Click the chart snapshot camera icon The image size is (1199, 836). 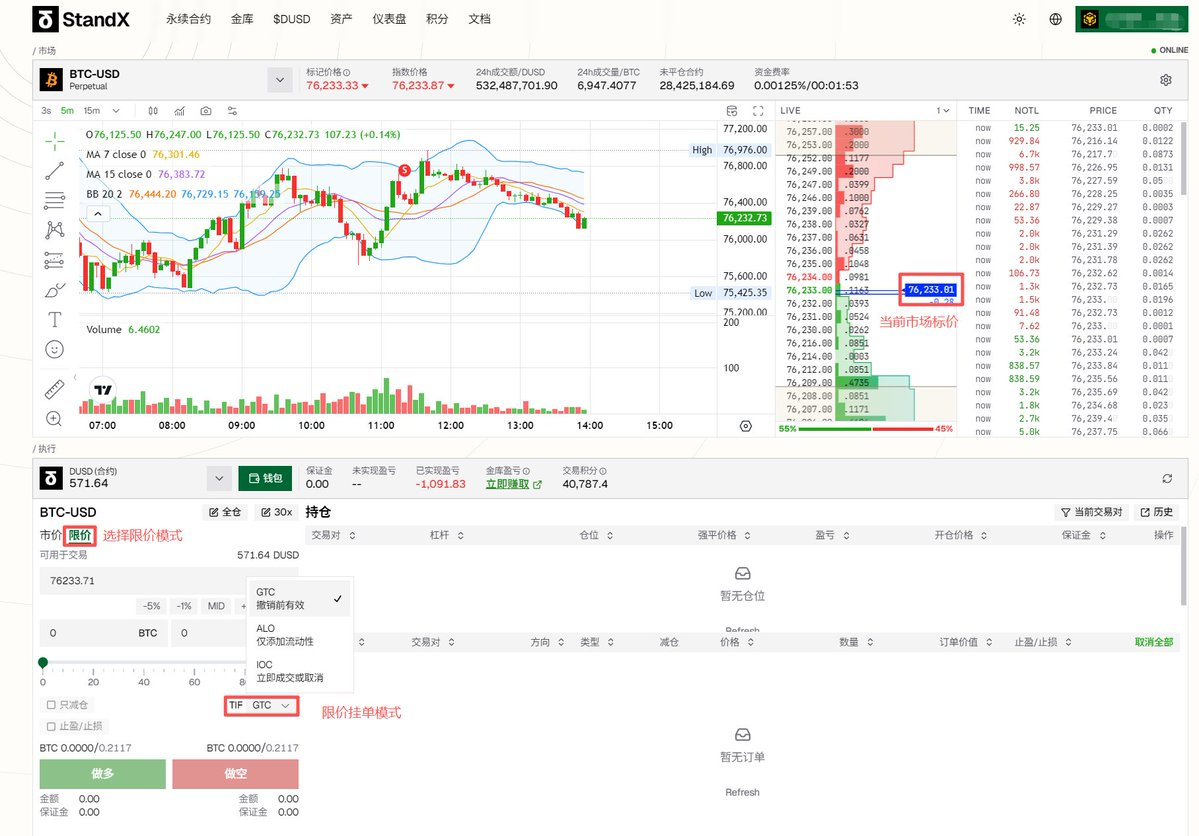tap(206, 111)
